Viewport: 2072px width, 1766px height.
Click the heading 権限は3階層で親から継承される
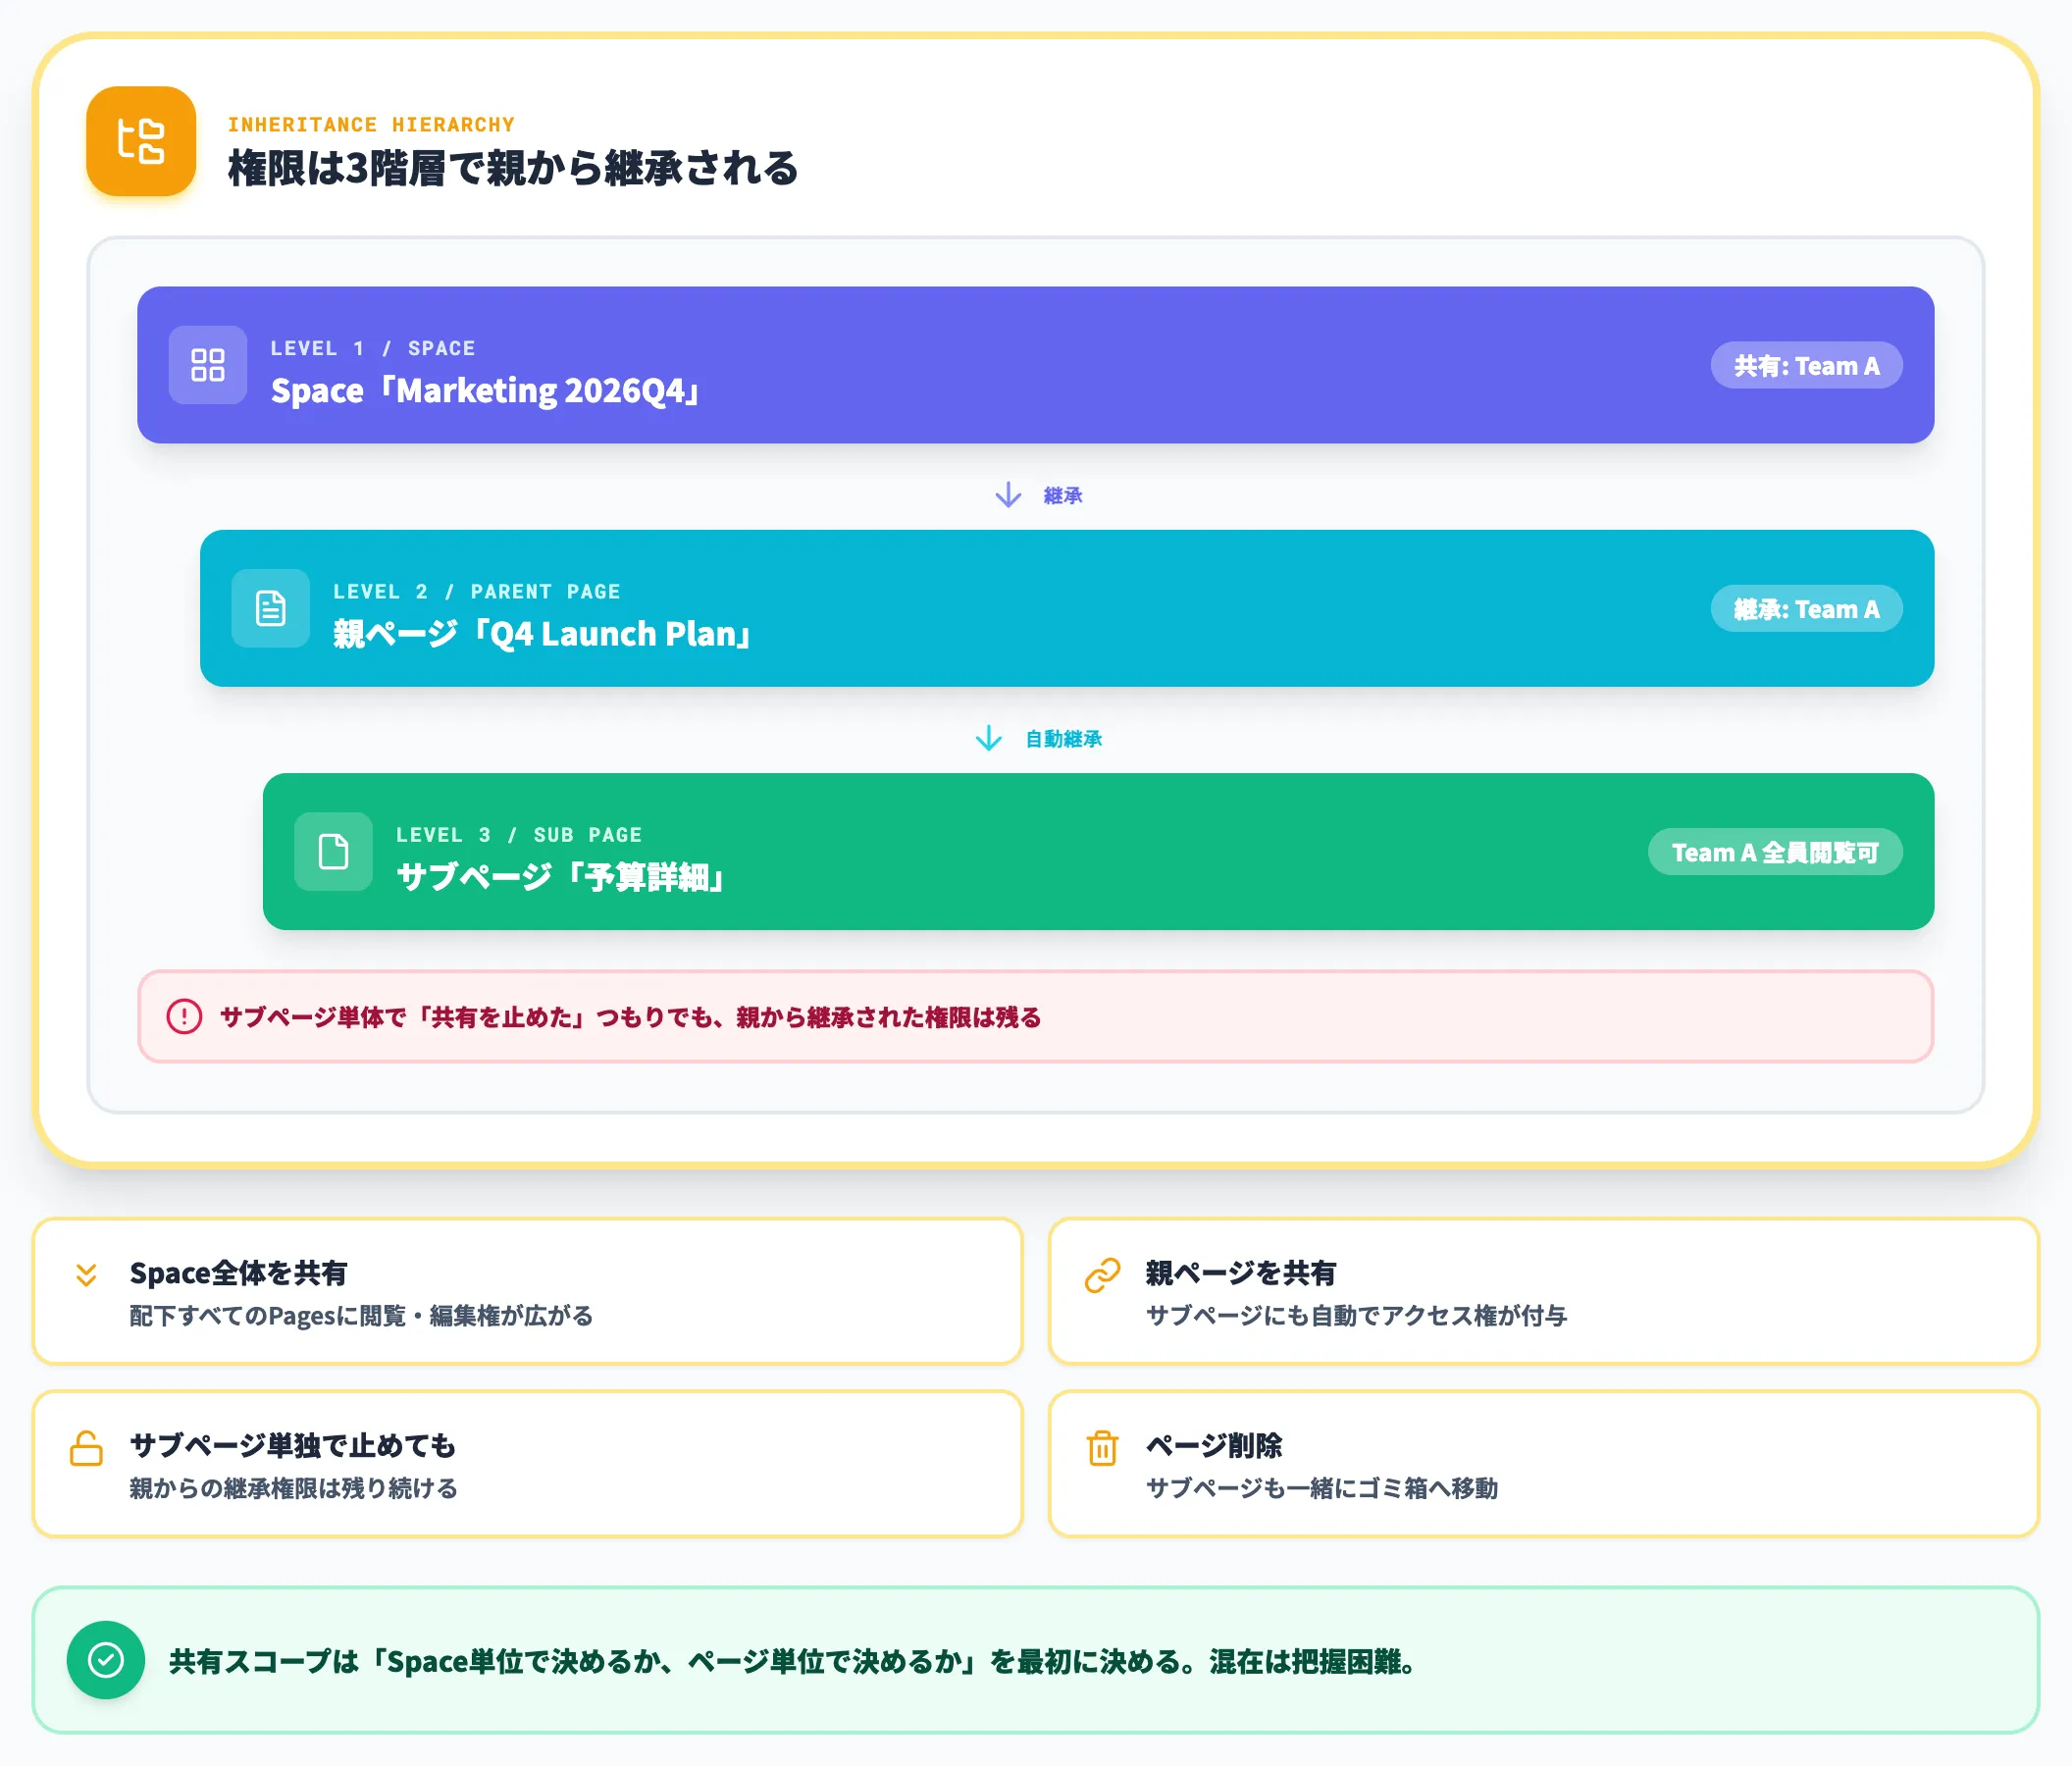[513, 167]
